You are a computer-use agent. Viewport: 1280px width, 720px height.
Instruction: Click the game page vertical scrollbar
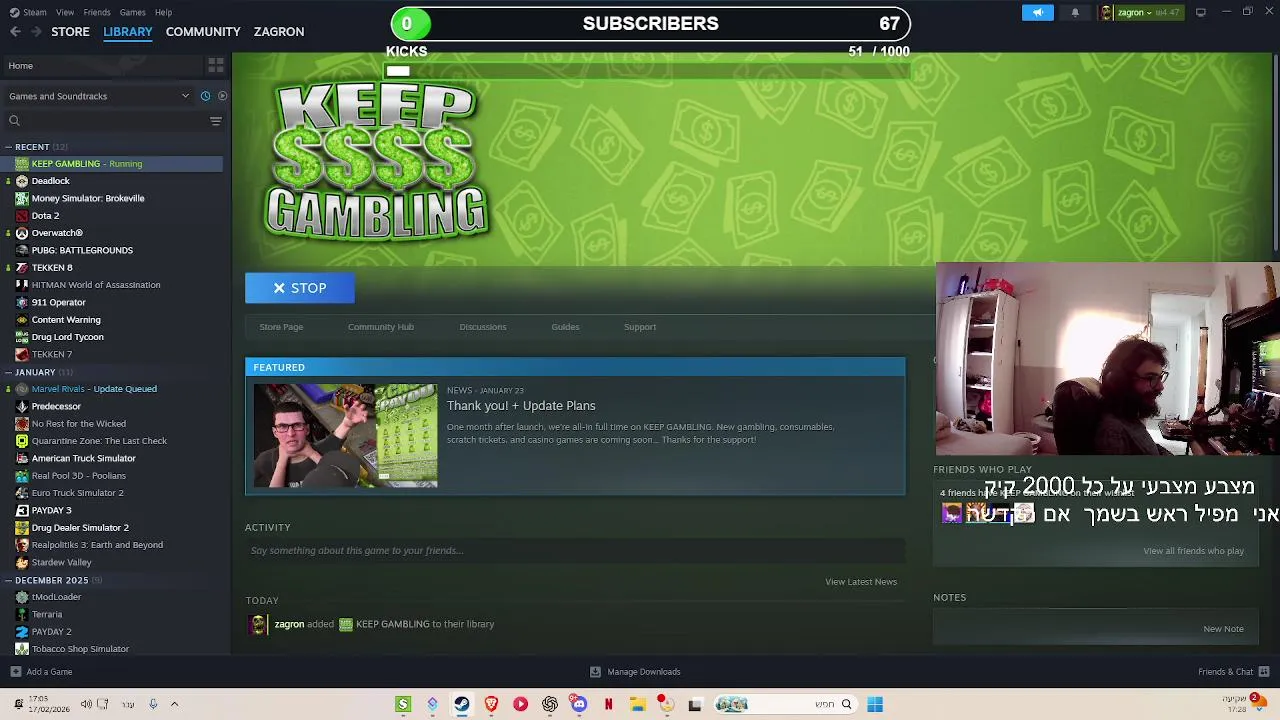(1275, 150)
